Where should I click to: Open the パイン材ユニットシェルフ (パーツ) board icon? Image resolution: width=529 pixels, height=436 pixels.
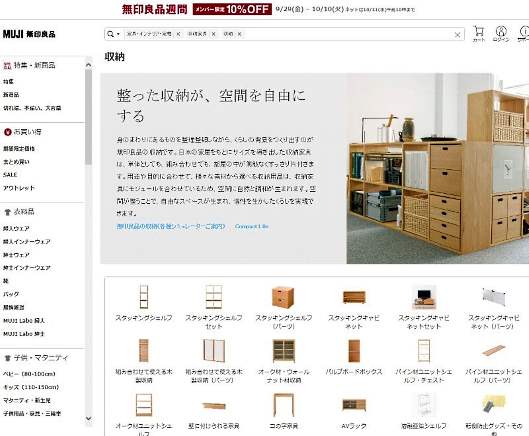click(x=494, y=351)
